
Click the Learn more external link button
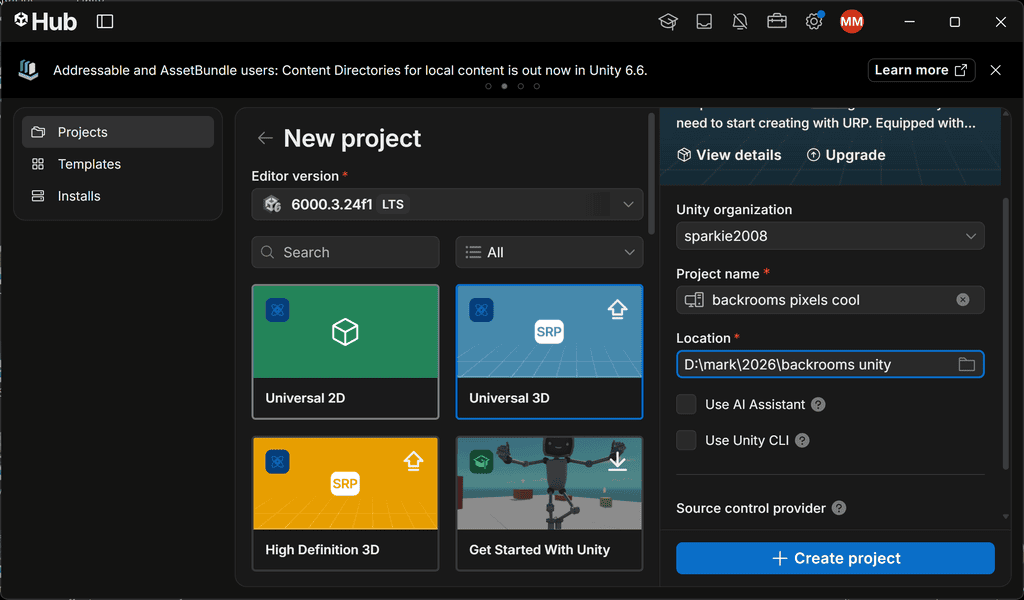pyautogui.click(x=921, y=70)
